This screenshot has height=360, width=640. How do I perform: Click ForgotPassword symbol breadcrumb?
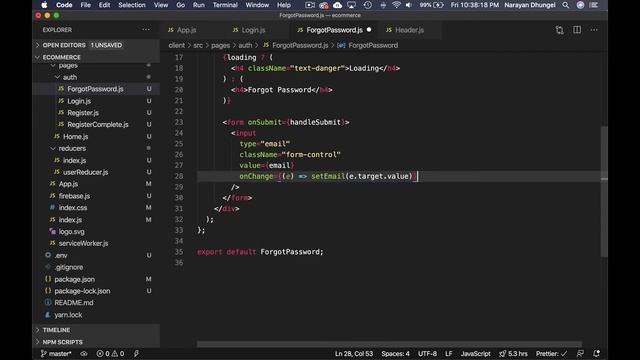[x=368, y=45]
